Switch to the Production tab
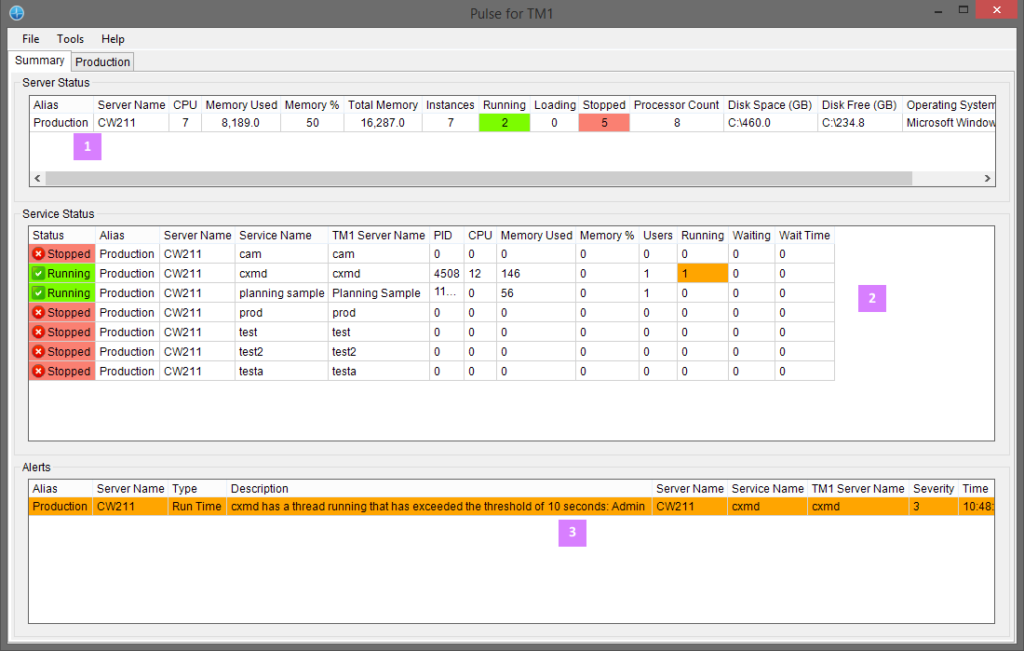 point(103,62)
